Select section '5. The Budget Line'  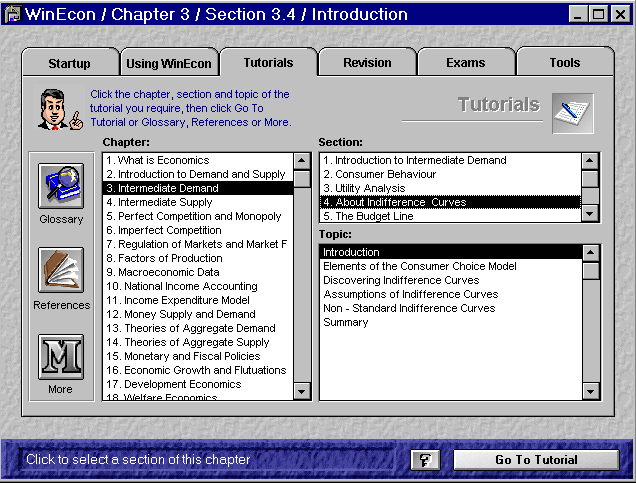(x=451, y=216)
